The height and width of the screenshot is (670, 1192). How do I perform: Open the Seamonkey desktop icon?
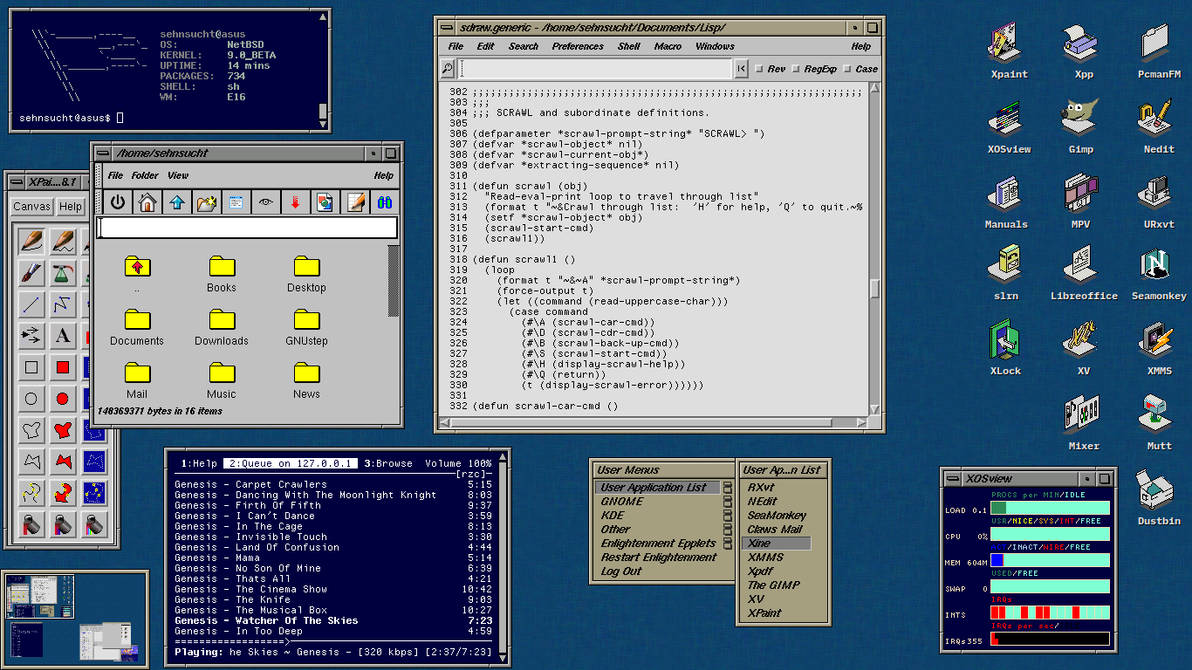click(x=1158, y=273)
